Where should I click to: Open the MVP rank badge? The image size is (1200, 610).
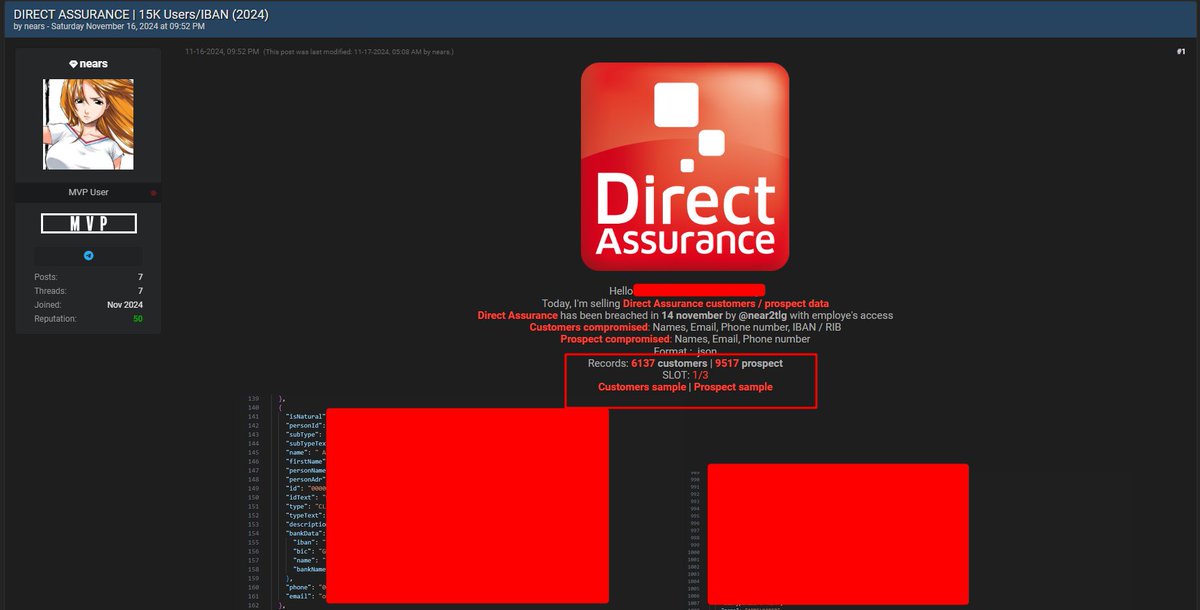88,223
